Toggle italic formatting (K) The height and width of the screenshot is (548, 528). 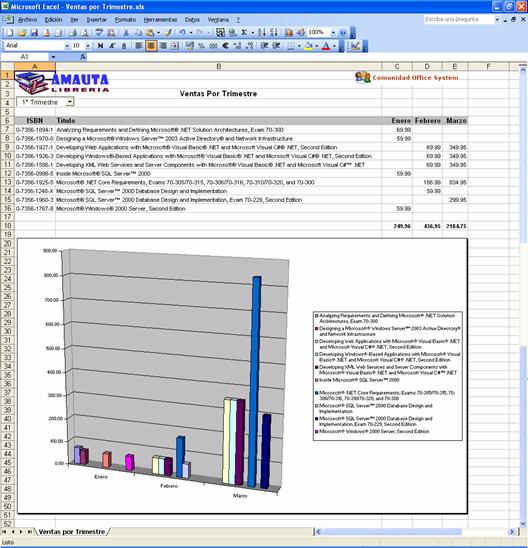click(112, 46)
